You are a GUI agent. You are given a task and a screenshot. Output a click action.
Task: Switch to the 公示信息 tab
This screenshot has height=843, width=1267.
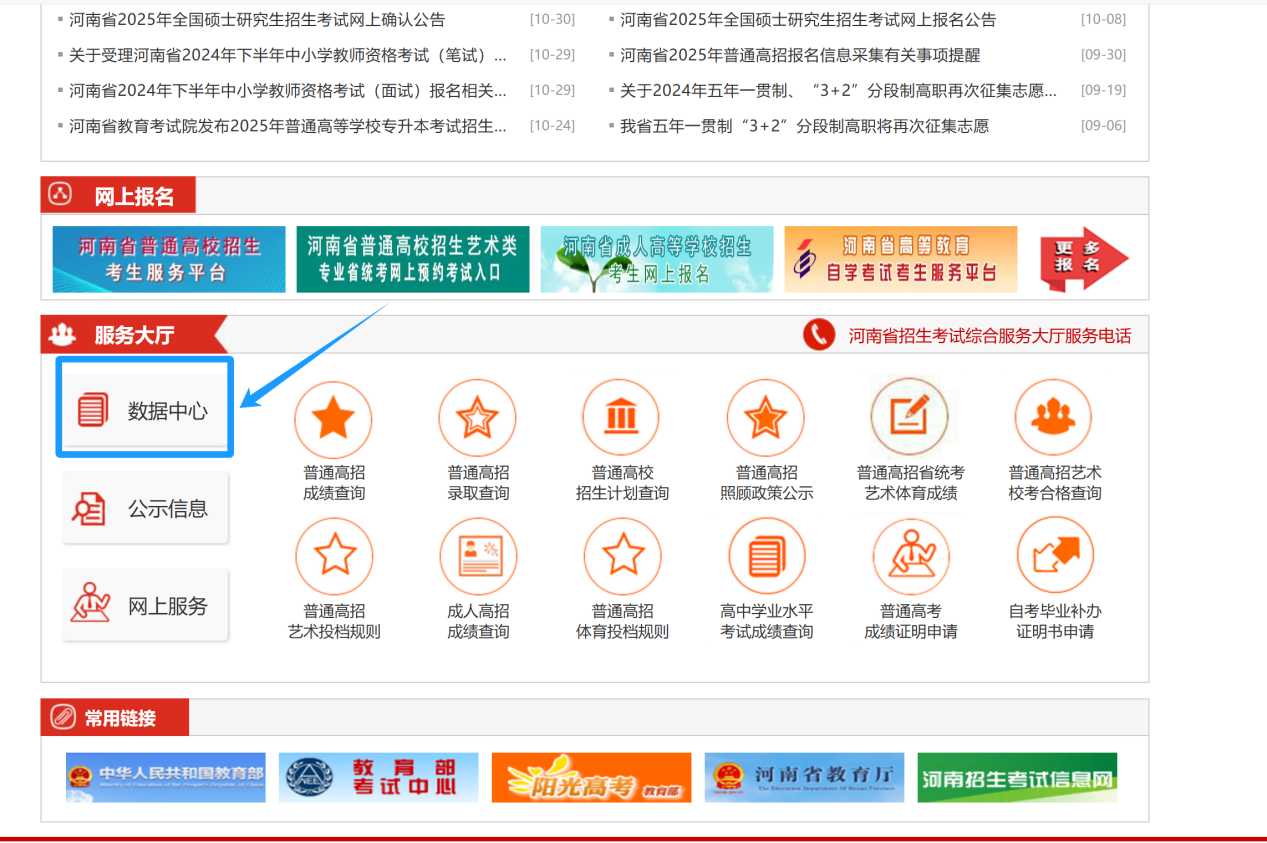(x=145, y=509)
